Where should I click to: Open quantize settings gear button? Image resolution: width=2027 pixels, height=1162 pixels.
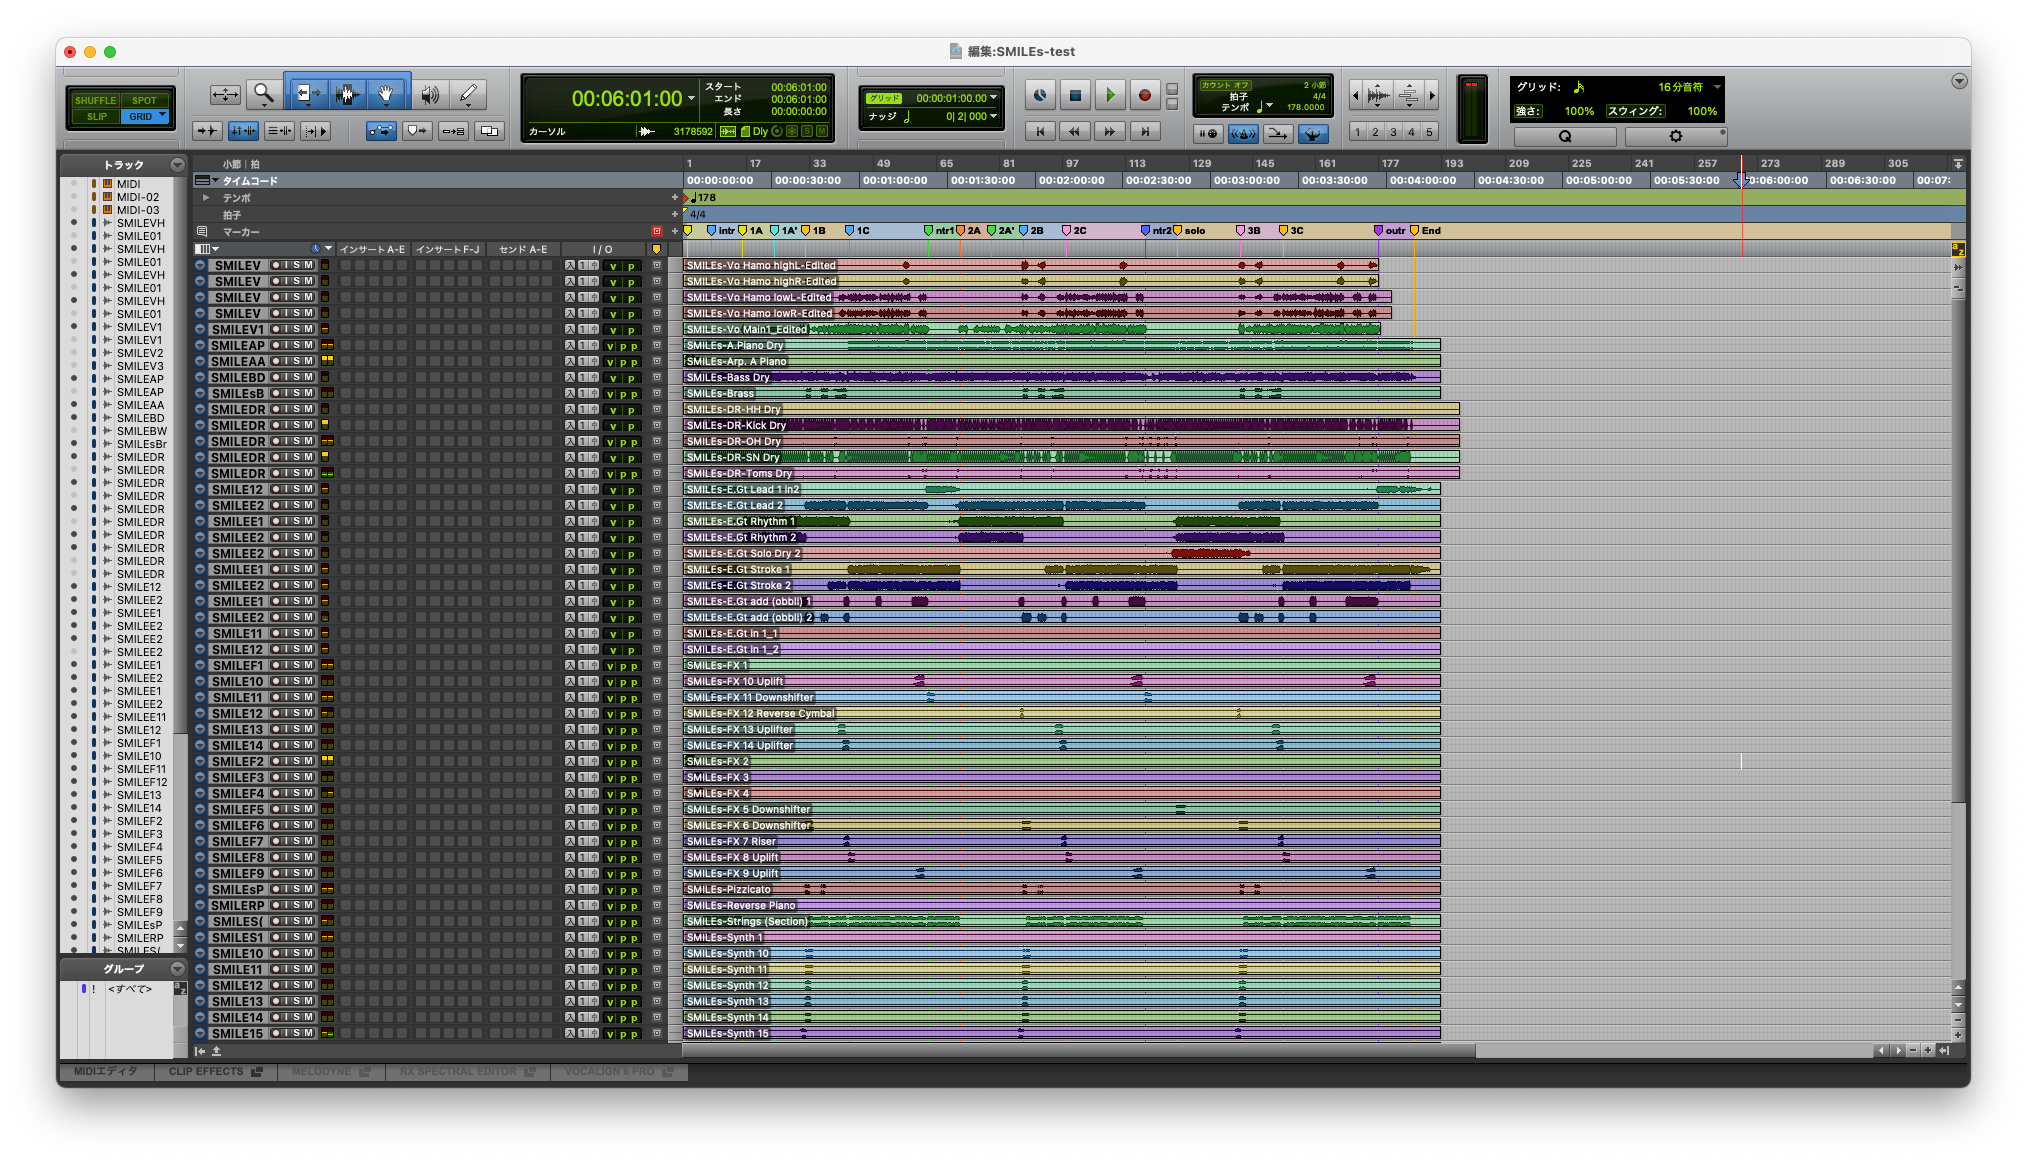coord(1676,136)
